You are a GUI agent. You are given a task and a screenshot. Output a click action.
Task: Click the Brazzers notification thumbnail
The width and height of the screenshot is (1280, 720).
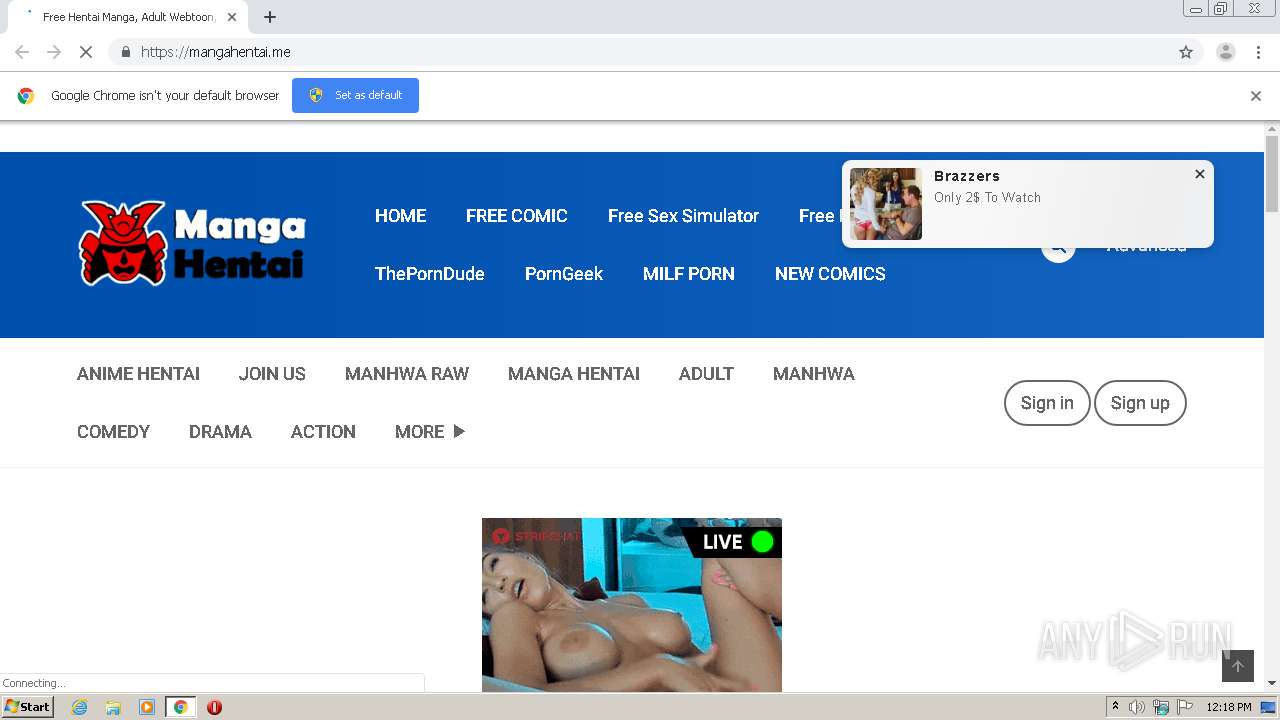886,204
